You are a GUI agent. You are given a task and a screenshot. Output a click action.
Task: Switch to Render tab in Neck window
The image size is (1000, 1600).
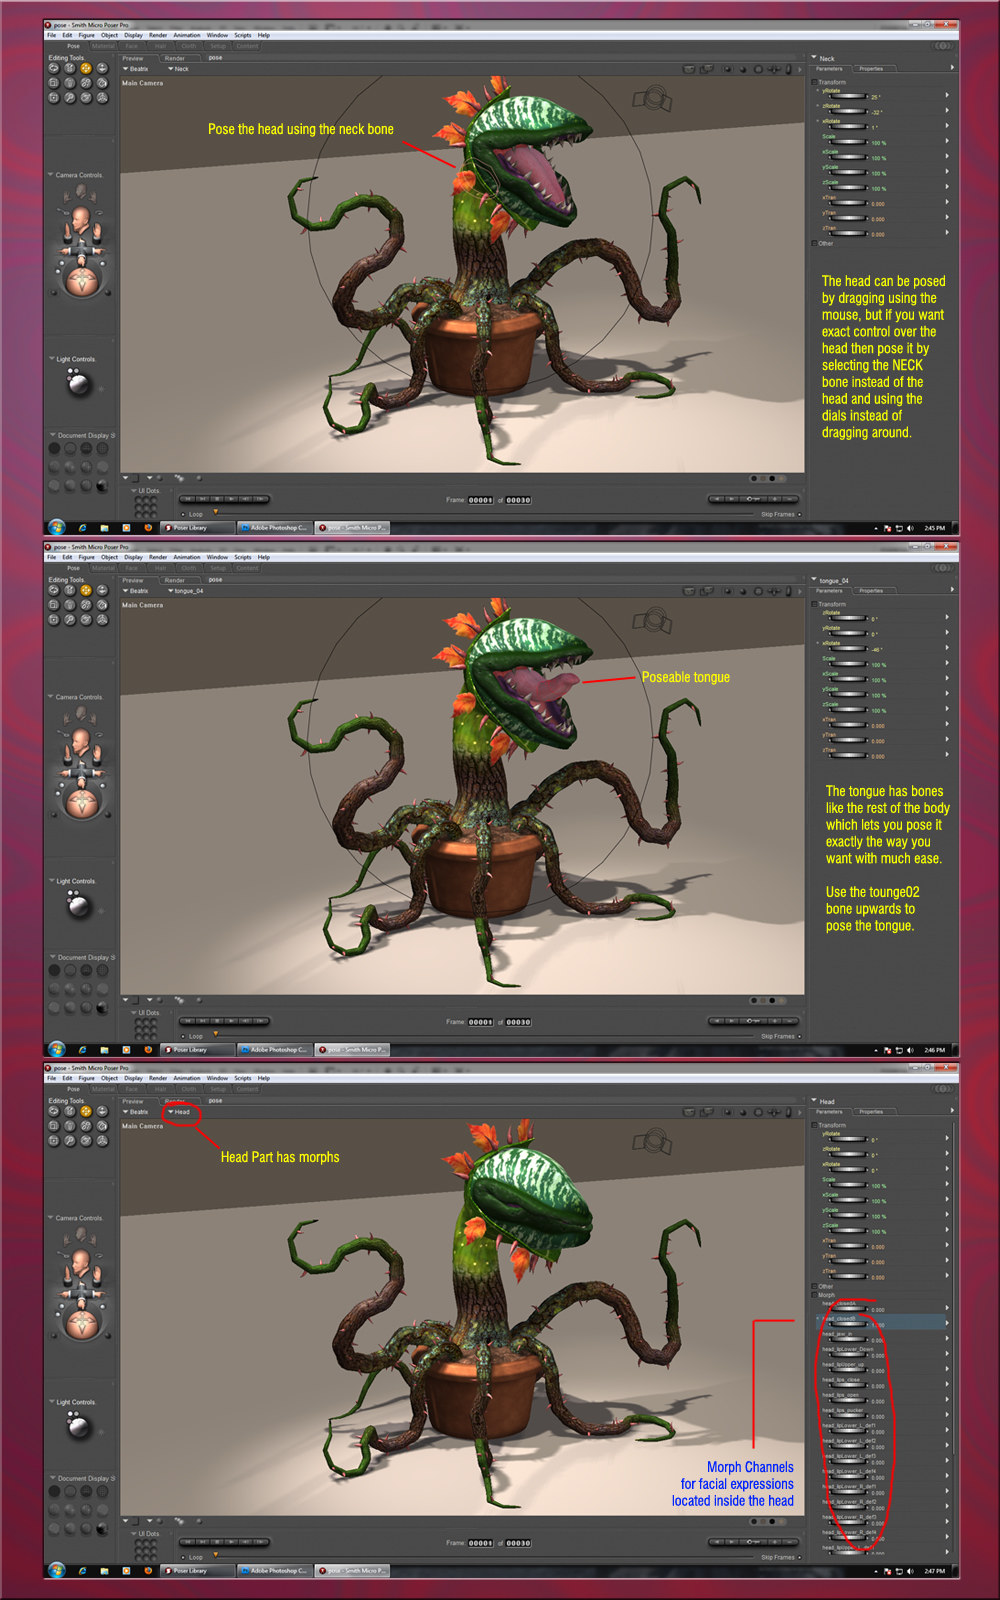[x=175, y=58]
